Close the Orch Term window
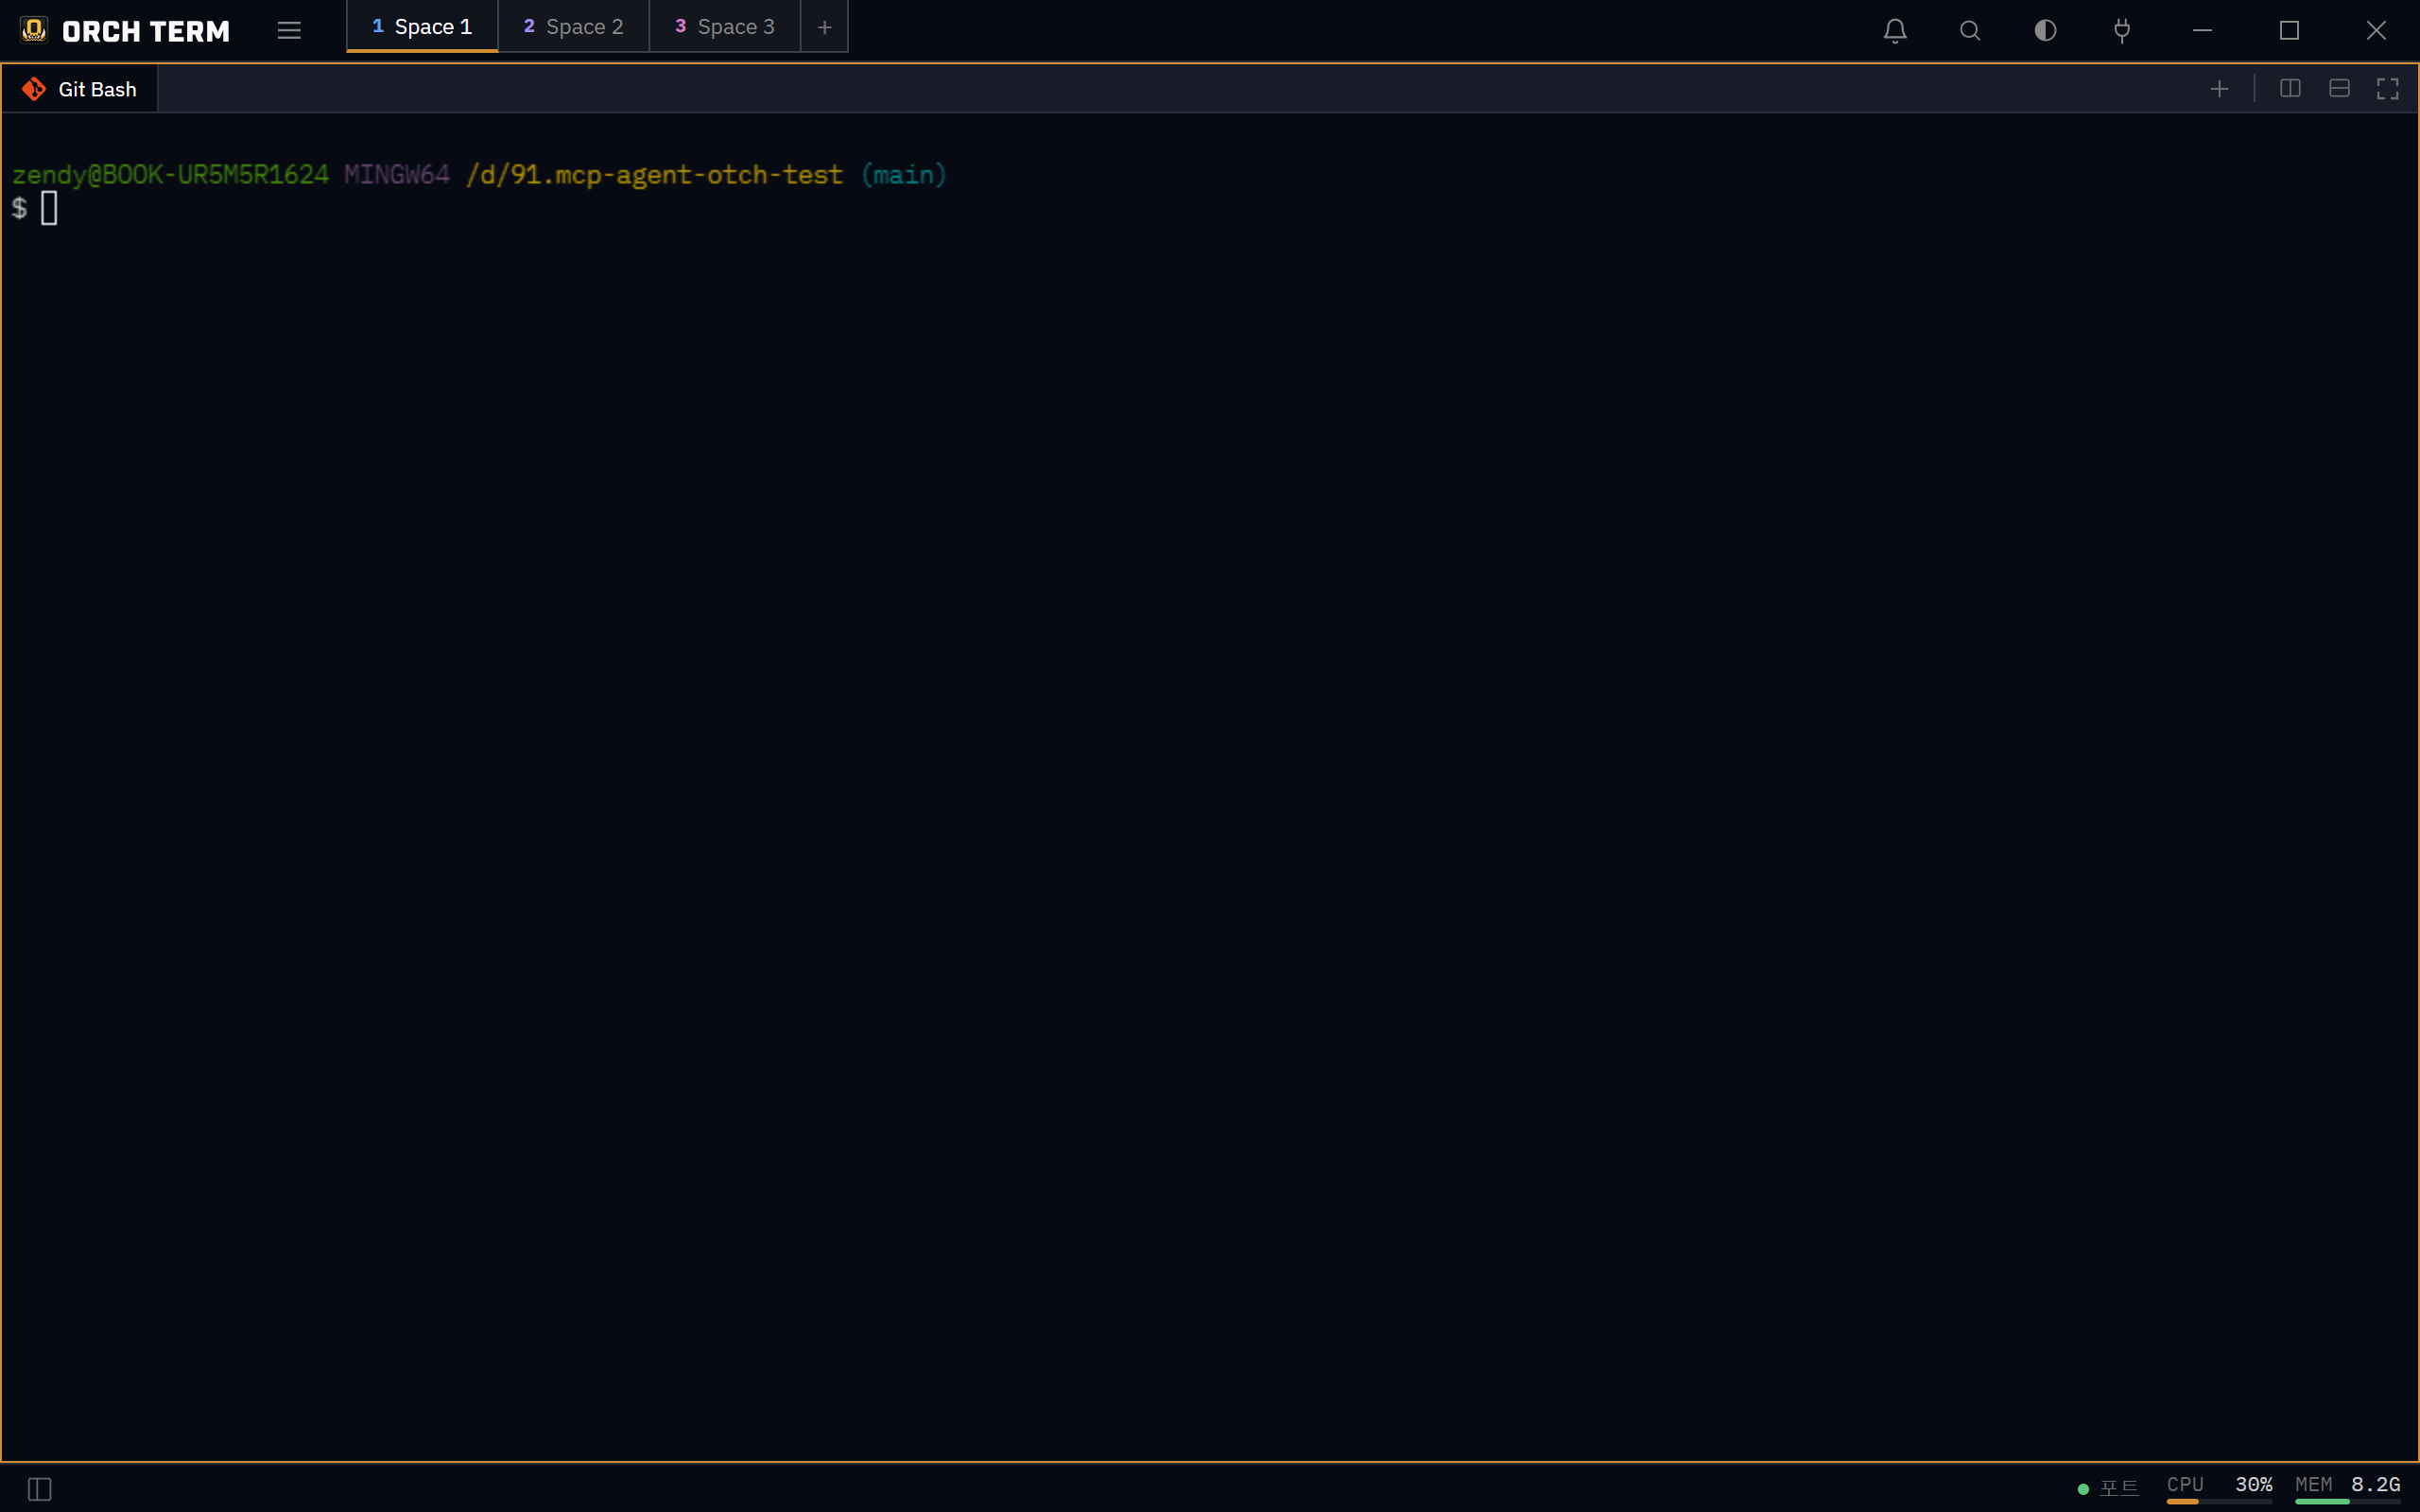Screen dimensions: 2420x1512 [x=2376, y=30]
